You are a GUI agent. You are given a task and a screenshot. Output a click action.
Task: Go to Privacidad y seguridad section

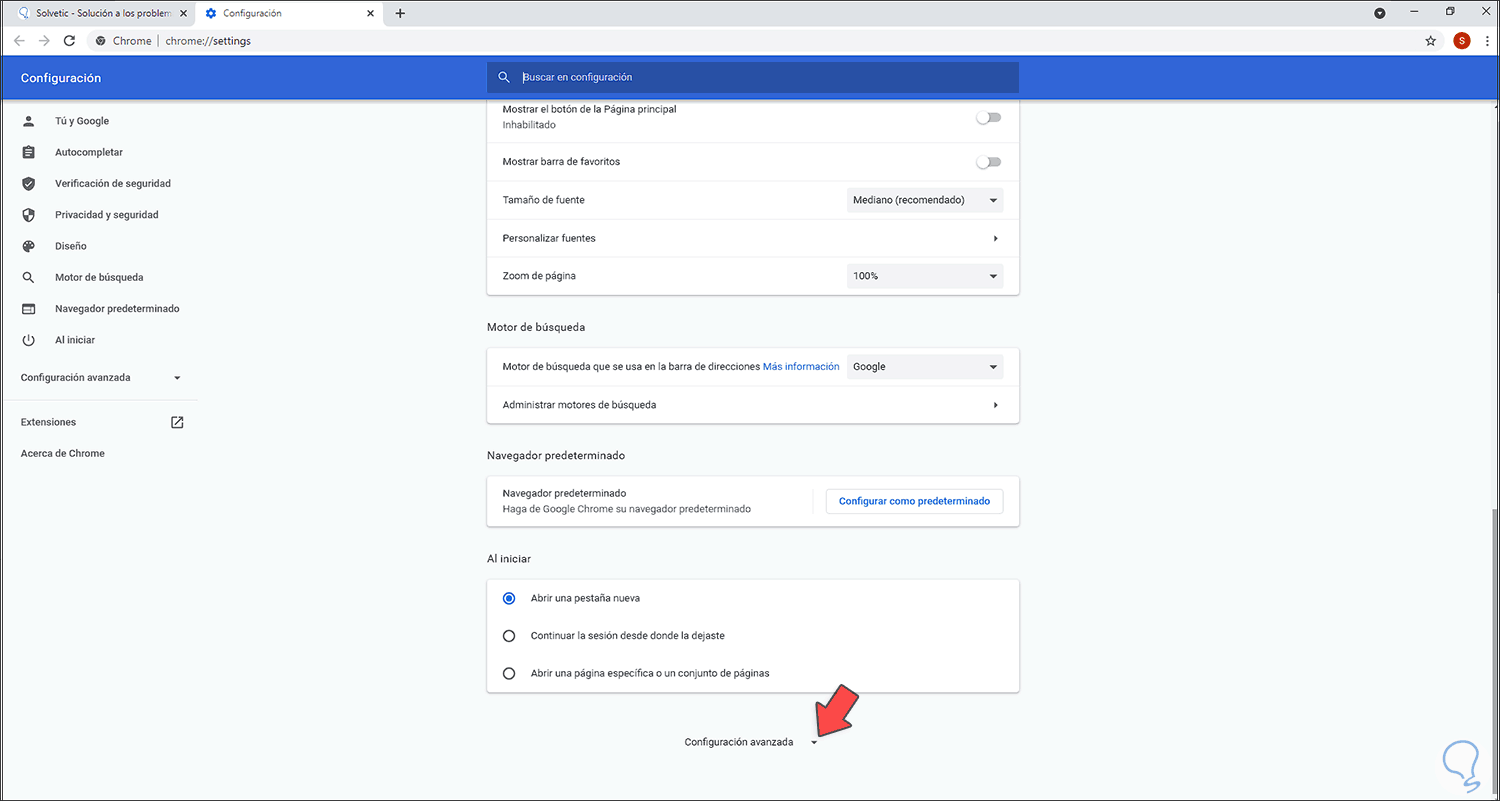(107, 215)
